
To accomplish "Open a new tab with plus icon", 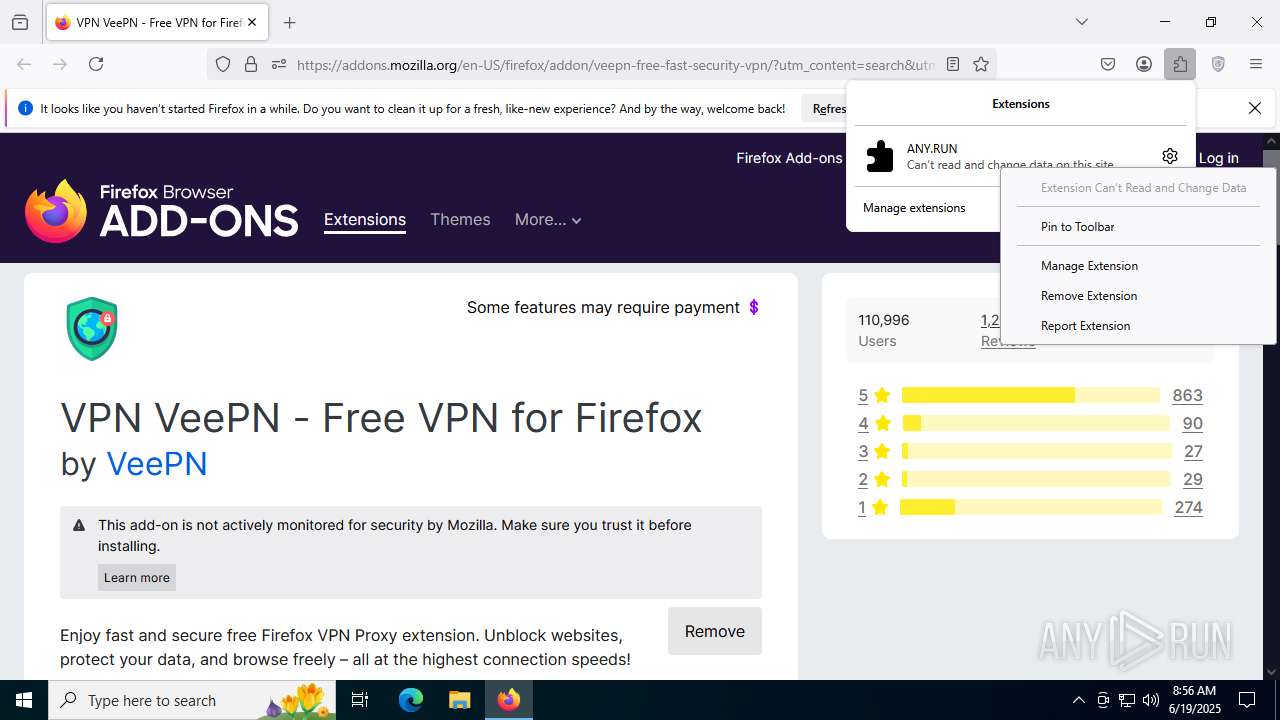I will pyautogui.click(x=290, y=22).
